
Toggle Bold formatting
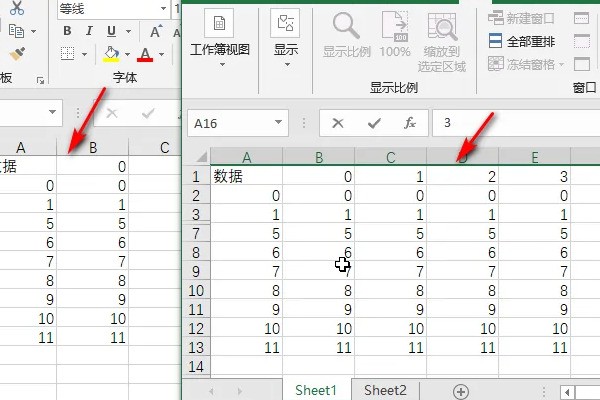point(68,30)
